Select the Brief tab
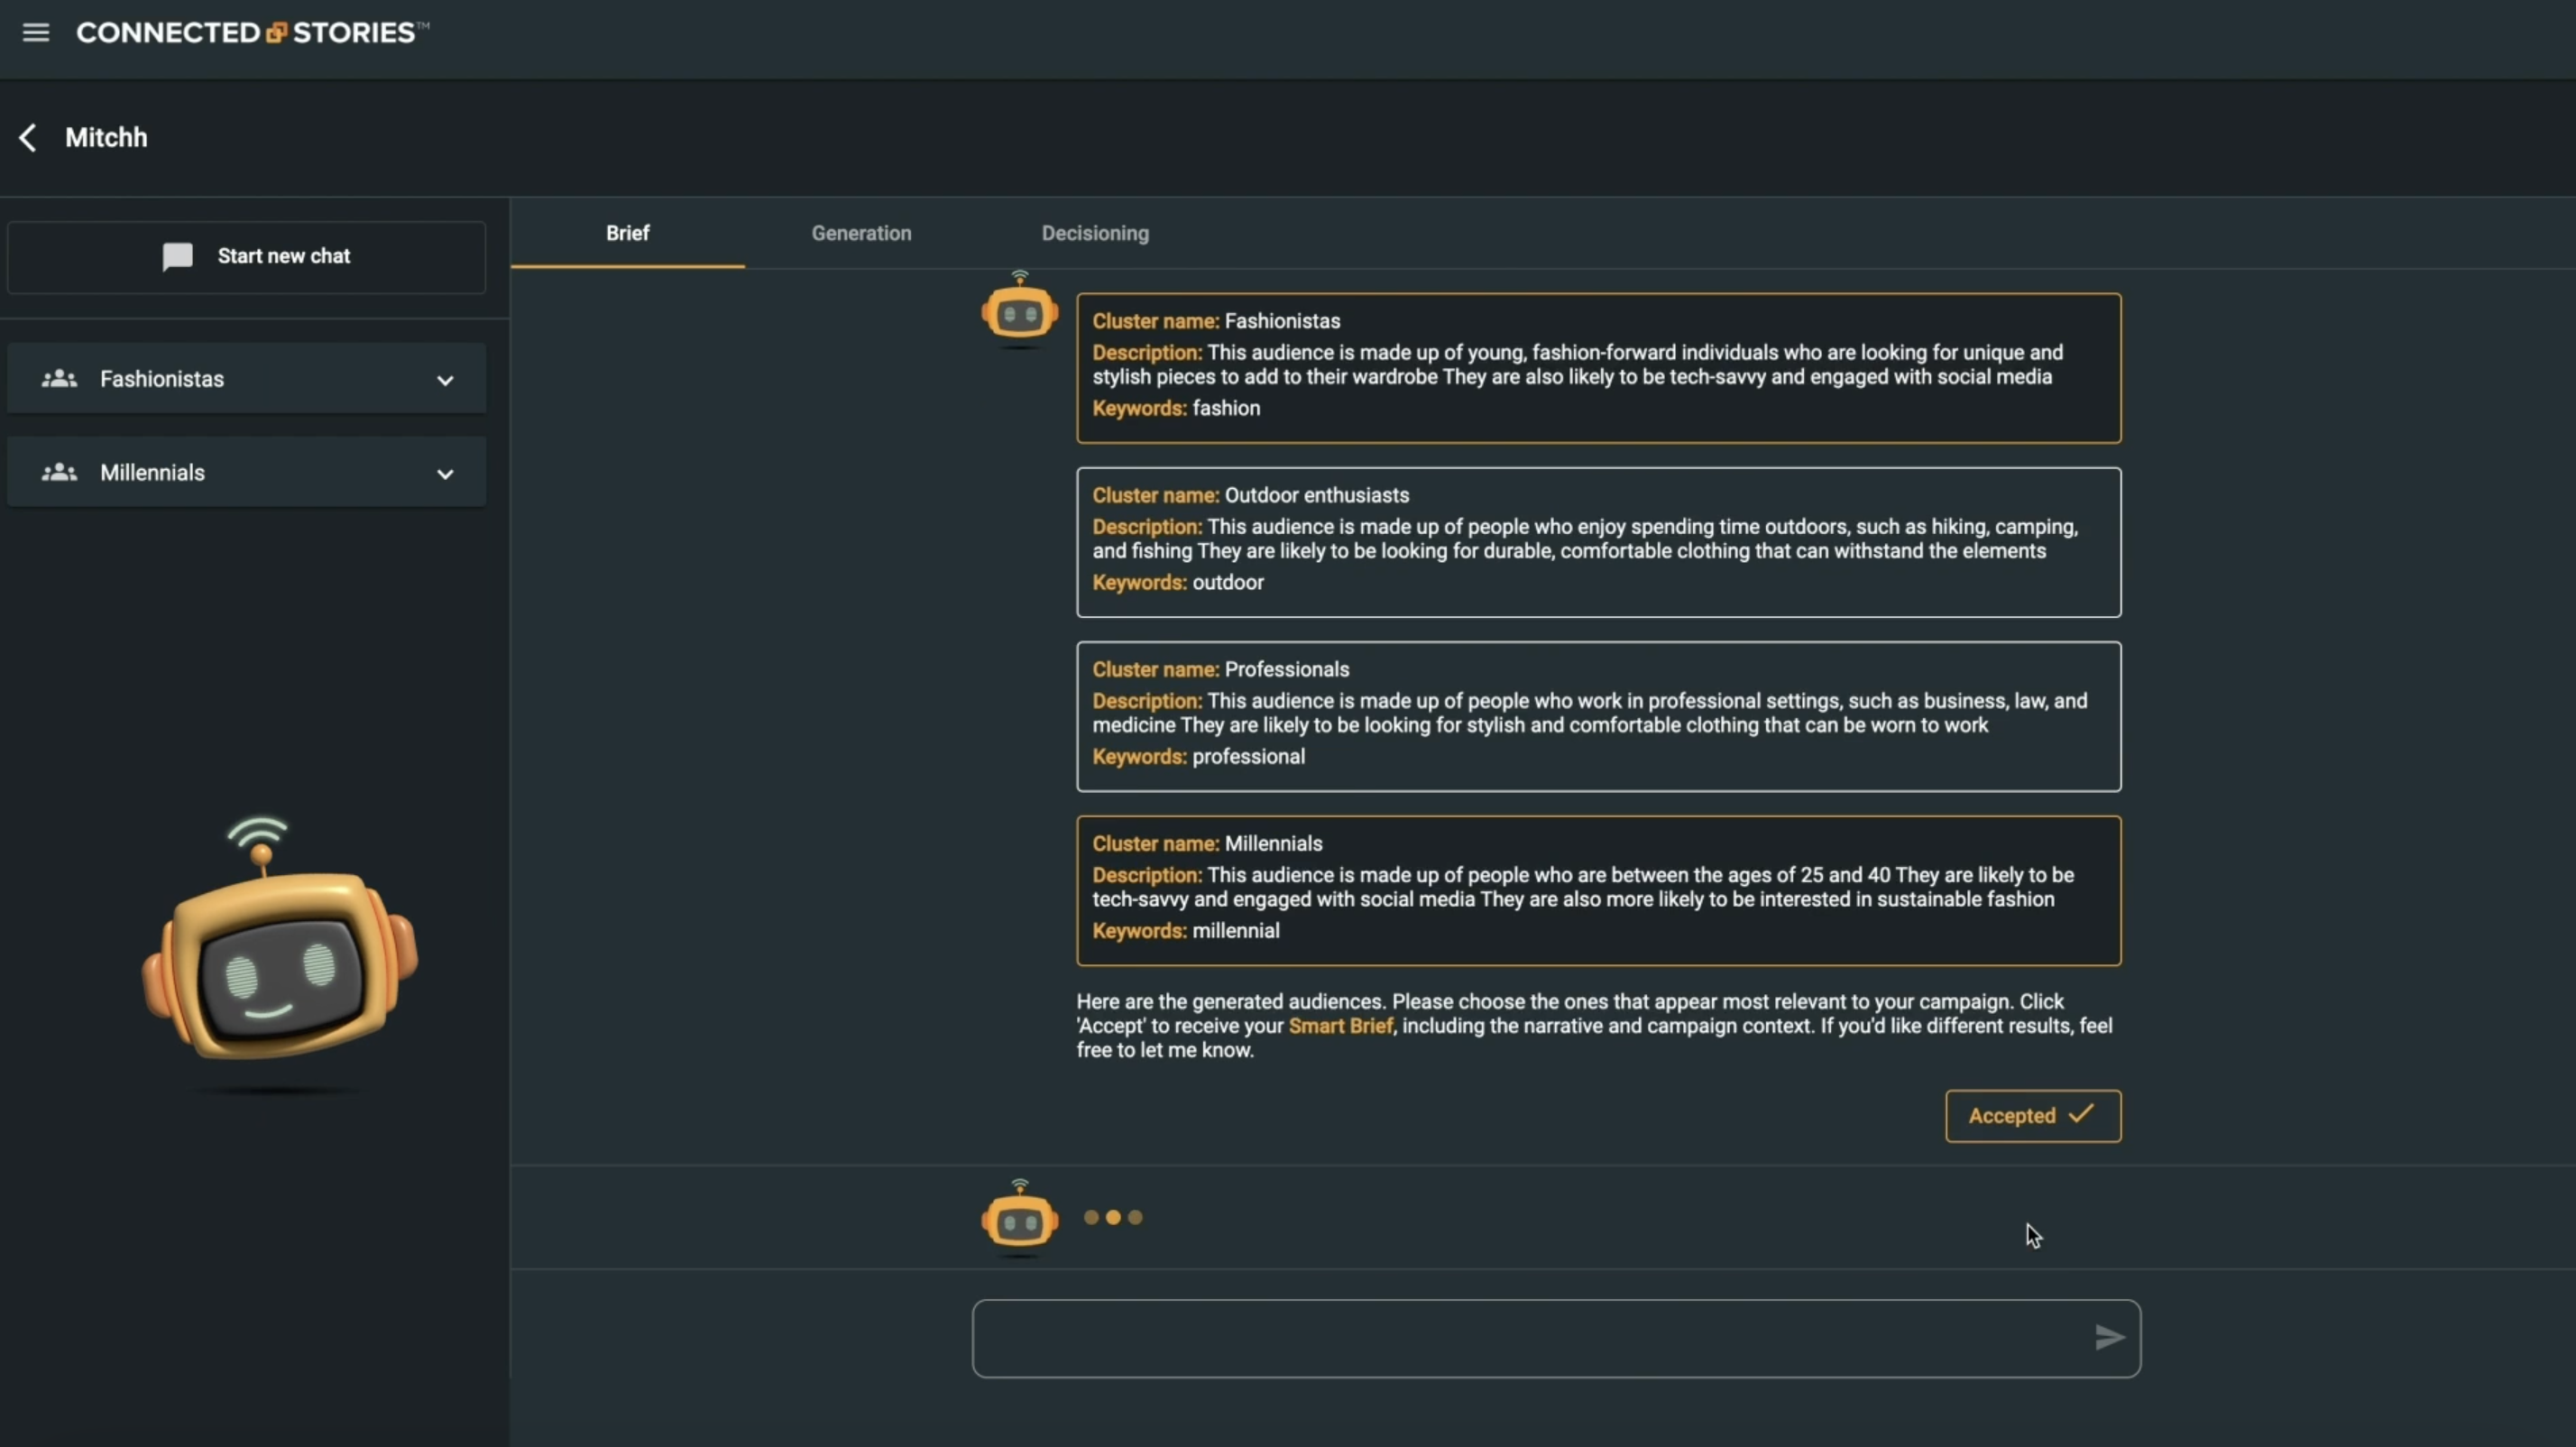The height and width of the screenshot is (1447, 2576). pos(627,233)
